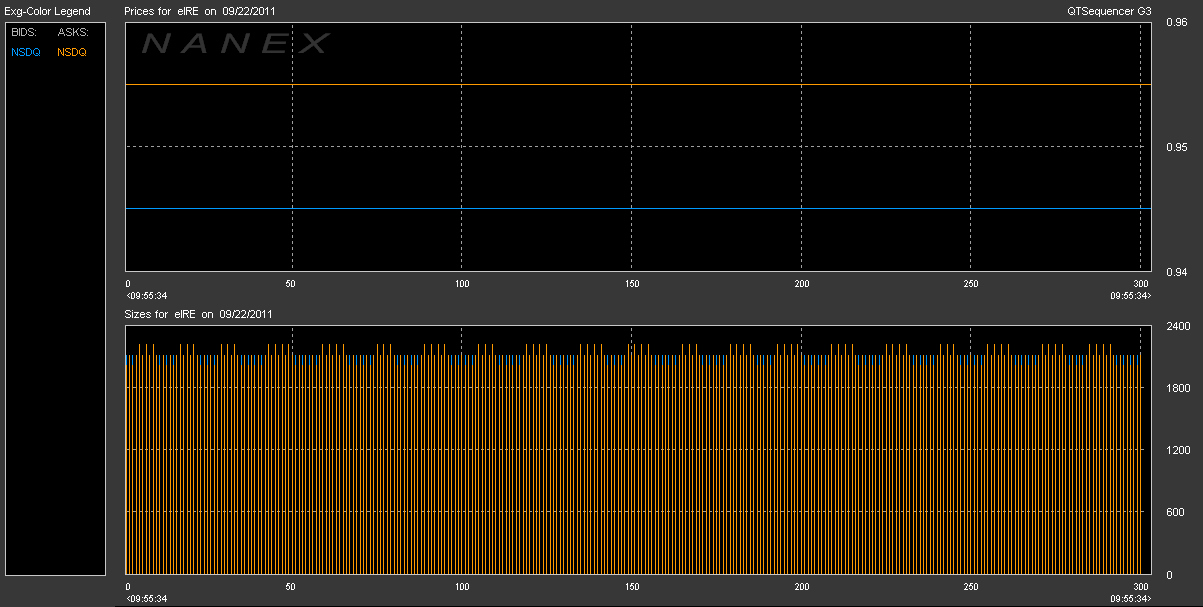Click the Sizes for eIRE chart title
This screenshot has height=607, width=1203.
point(199,314)
